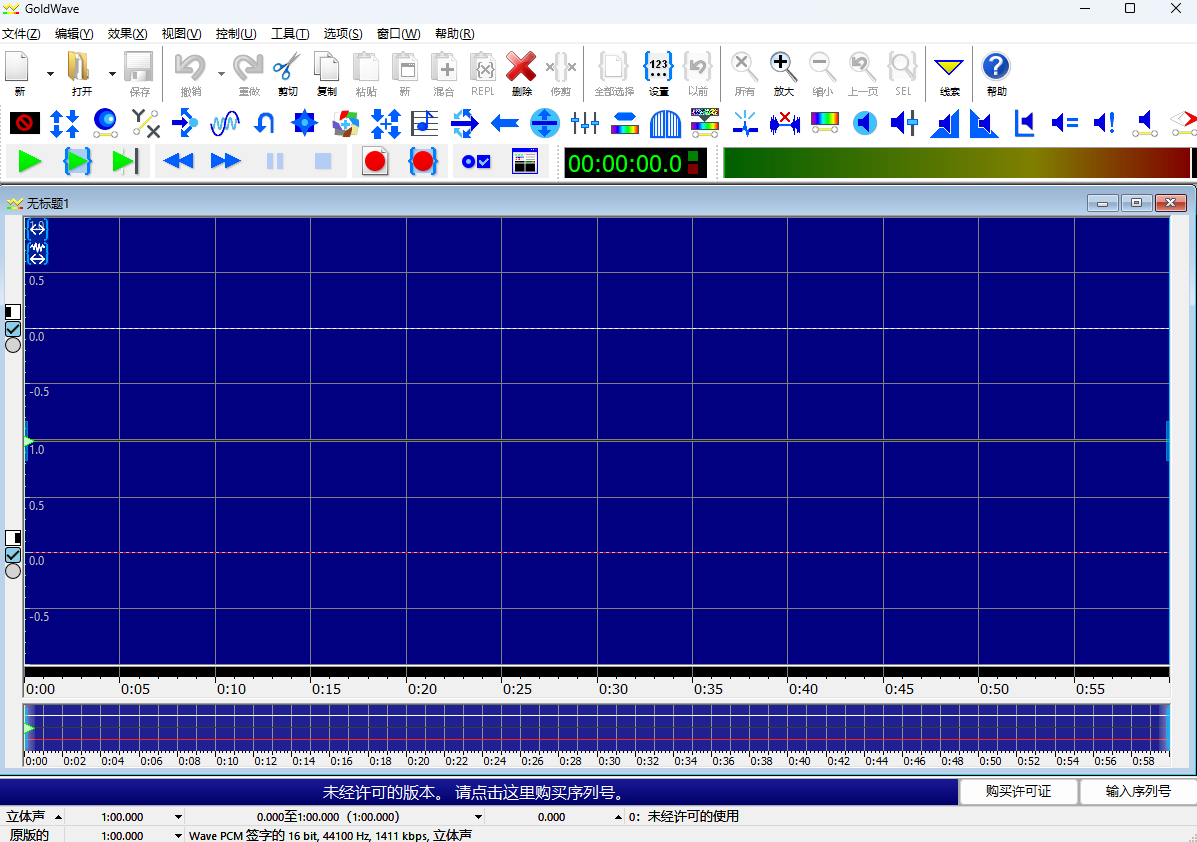
Task: Toggle the lower channel checkbox
Action: click(x=14, y=553)
